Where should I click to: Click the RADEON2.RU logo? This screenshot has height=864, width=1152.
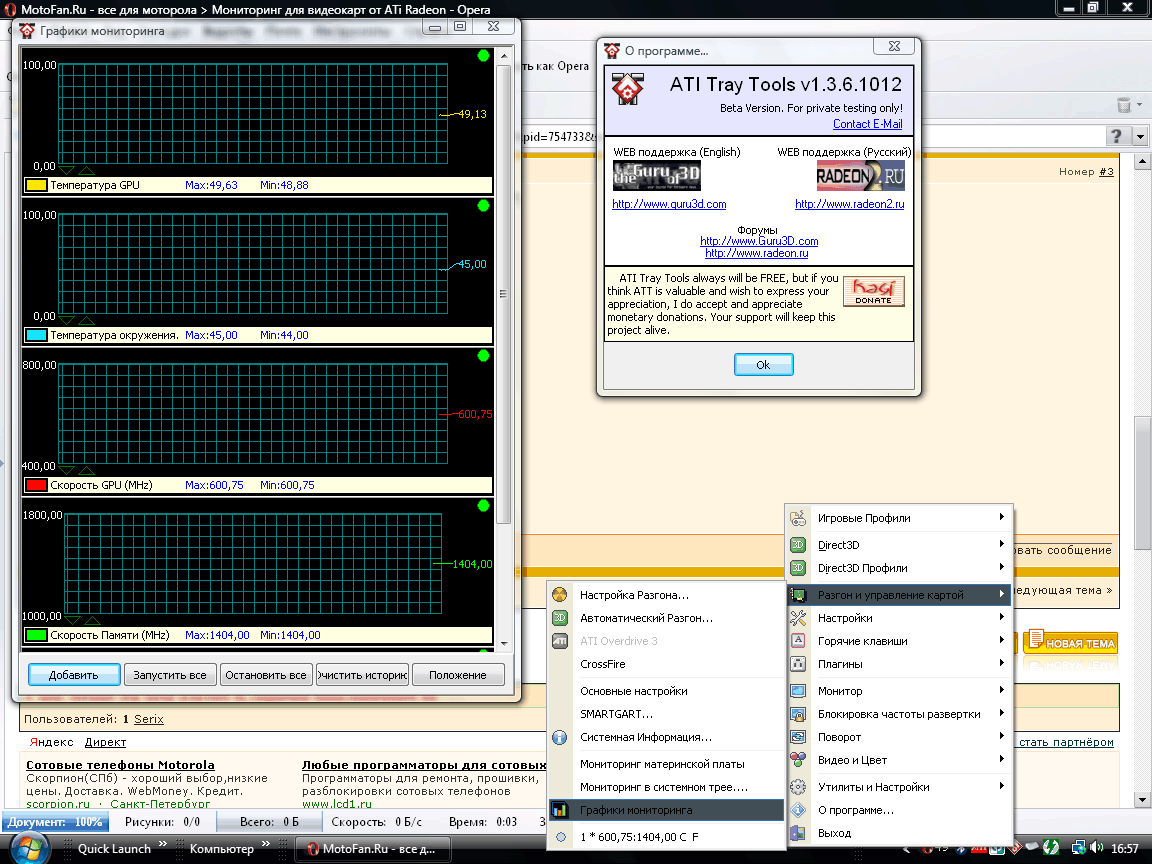860,176
